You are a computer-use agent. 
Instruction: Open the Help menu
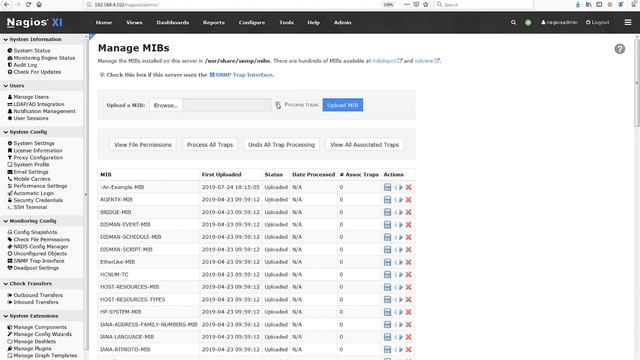[313, 22]
